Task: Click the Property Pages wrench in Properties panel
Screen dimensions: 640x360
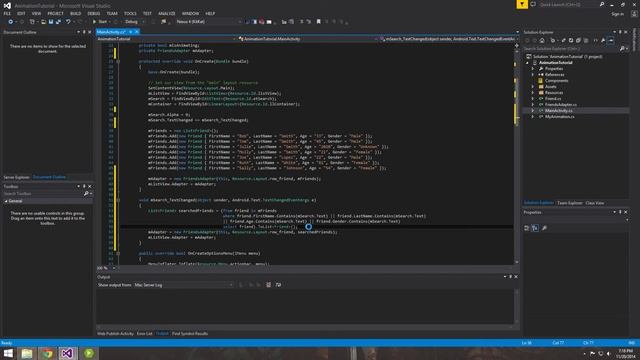Action: point(544,228)
